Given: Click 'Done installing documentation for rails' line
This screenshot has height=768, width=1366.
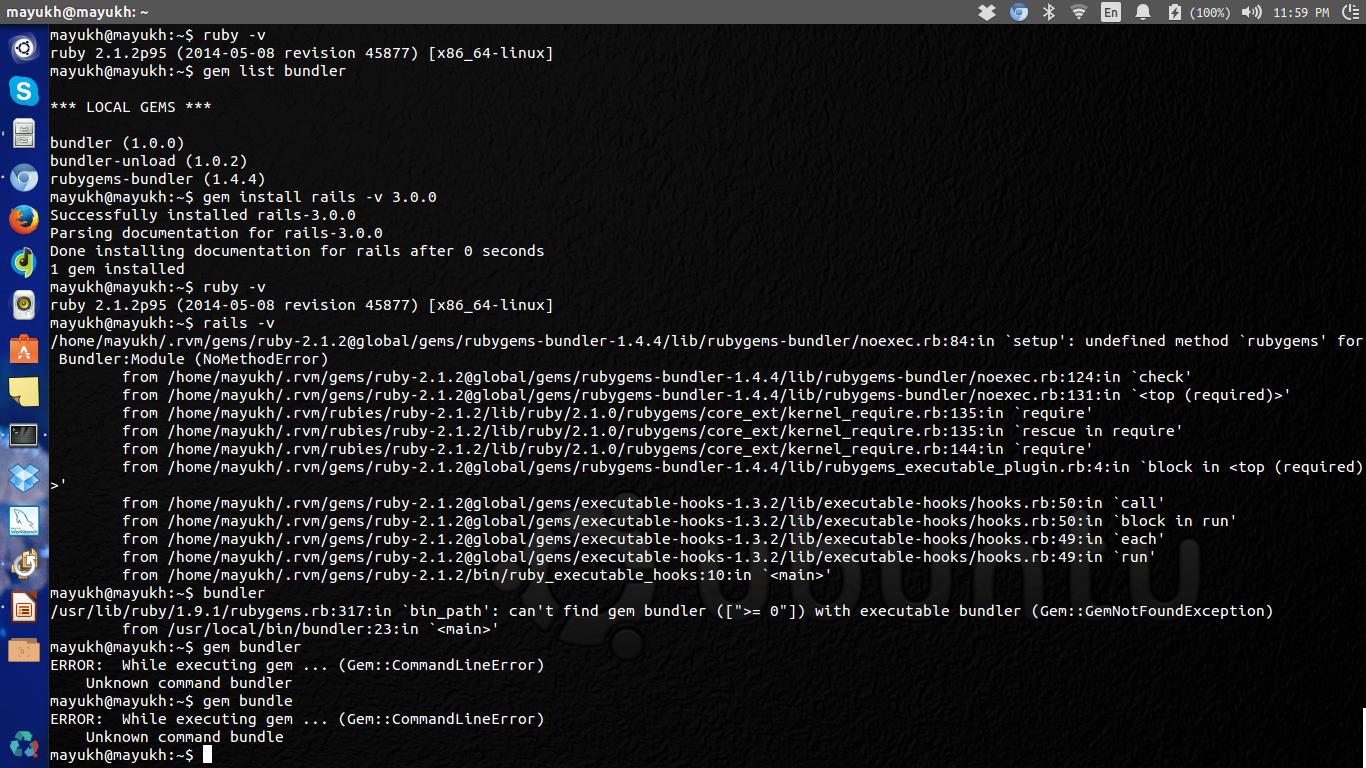Looking at the screenshot, I should coord(297,251).
